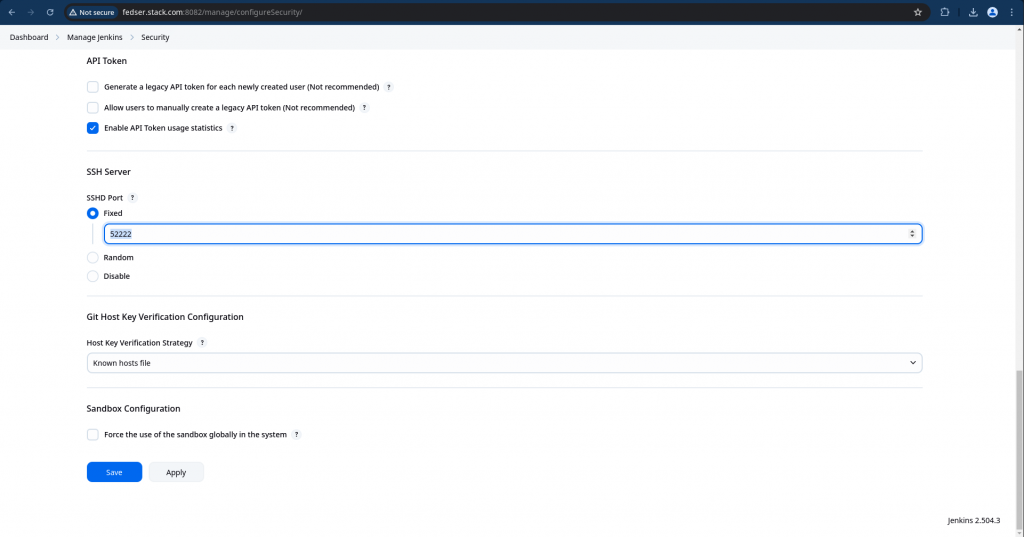Check Force the use of the sandbox globally
The image size is (1024, 537).
tap(93, 435)
